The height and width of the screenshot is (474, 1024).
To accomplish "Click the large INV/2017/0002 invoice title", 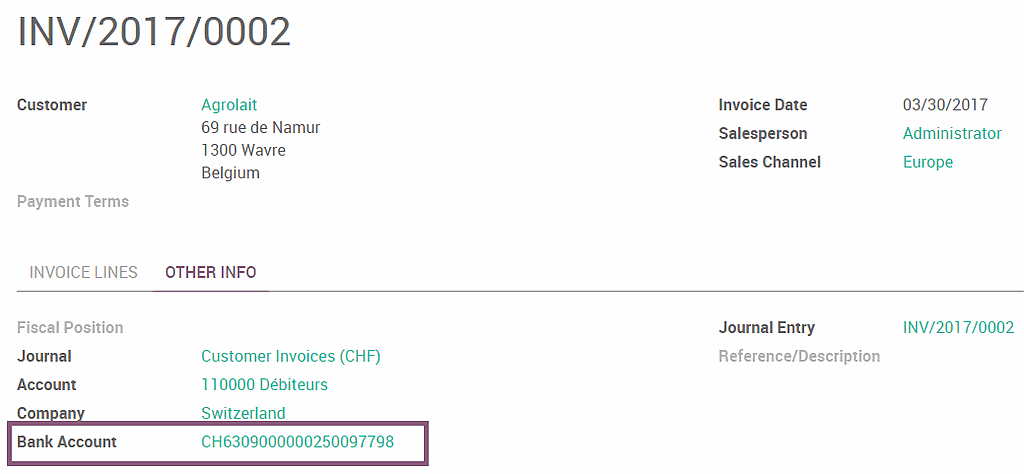I will coord(154,33).
